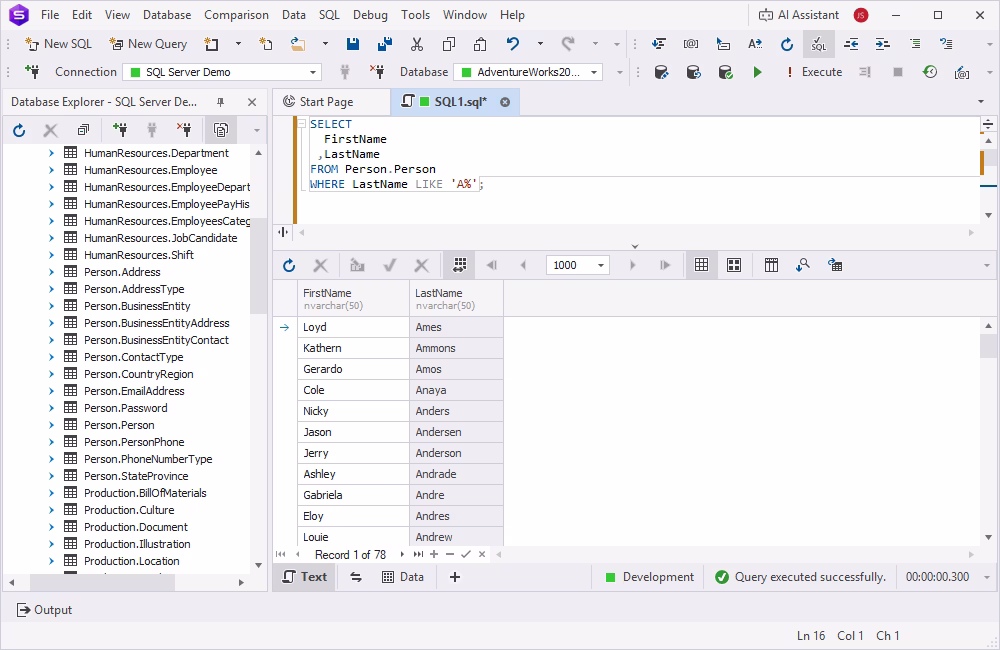Open the Database menu
The width and height of the screenshot is (1000, 650).
166,15
